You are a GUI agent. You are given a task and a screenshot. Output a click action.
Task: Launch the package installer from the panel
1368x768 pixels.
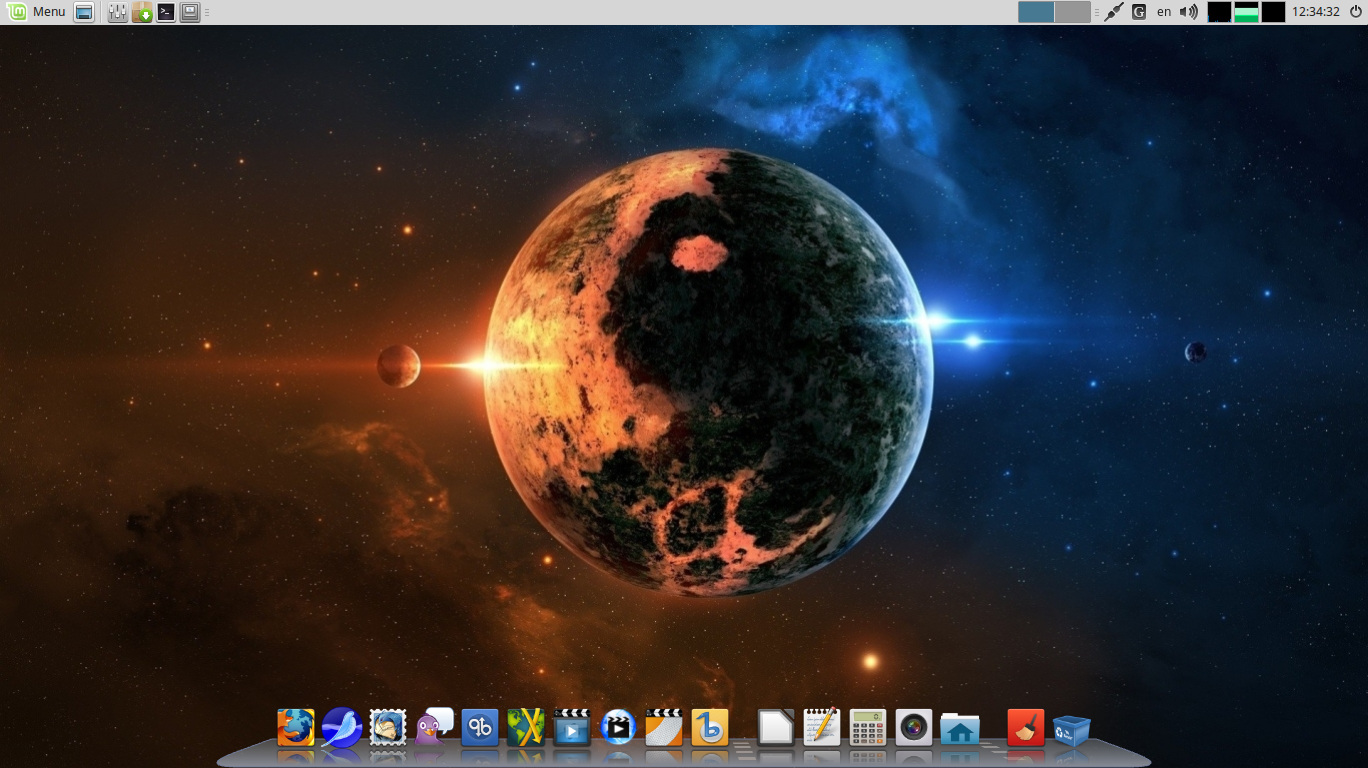coord(142,12)
